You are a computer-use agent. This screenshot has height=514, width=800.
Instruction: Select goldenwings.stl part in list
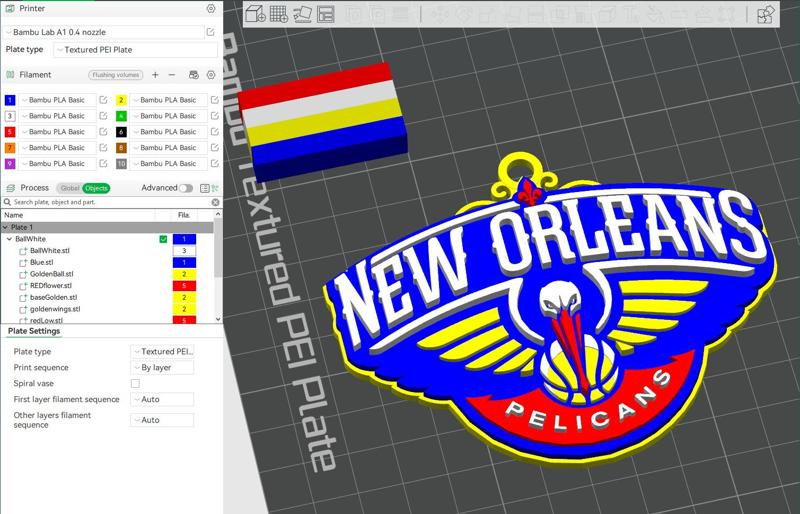(x=55, y=309)
